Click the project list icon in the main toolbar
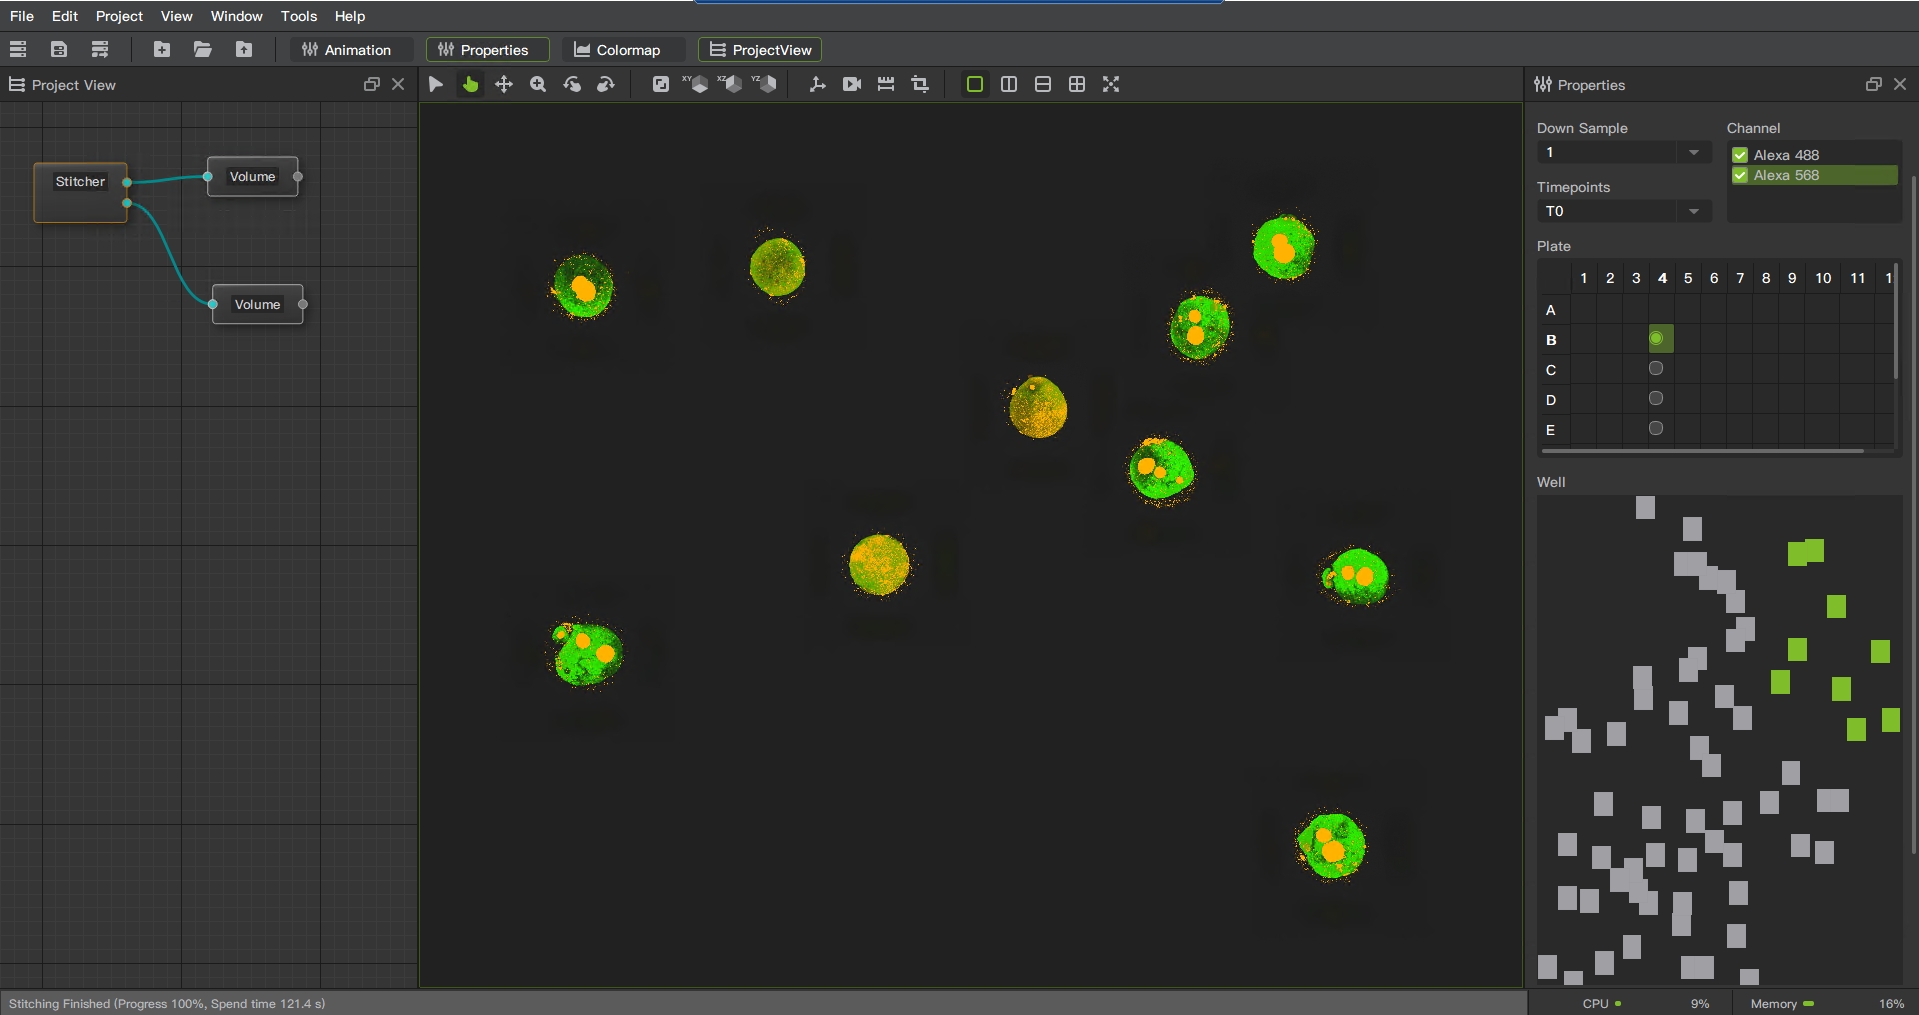This screenshot has width=1919, height=1015. coord(18,49)
